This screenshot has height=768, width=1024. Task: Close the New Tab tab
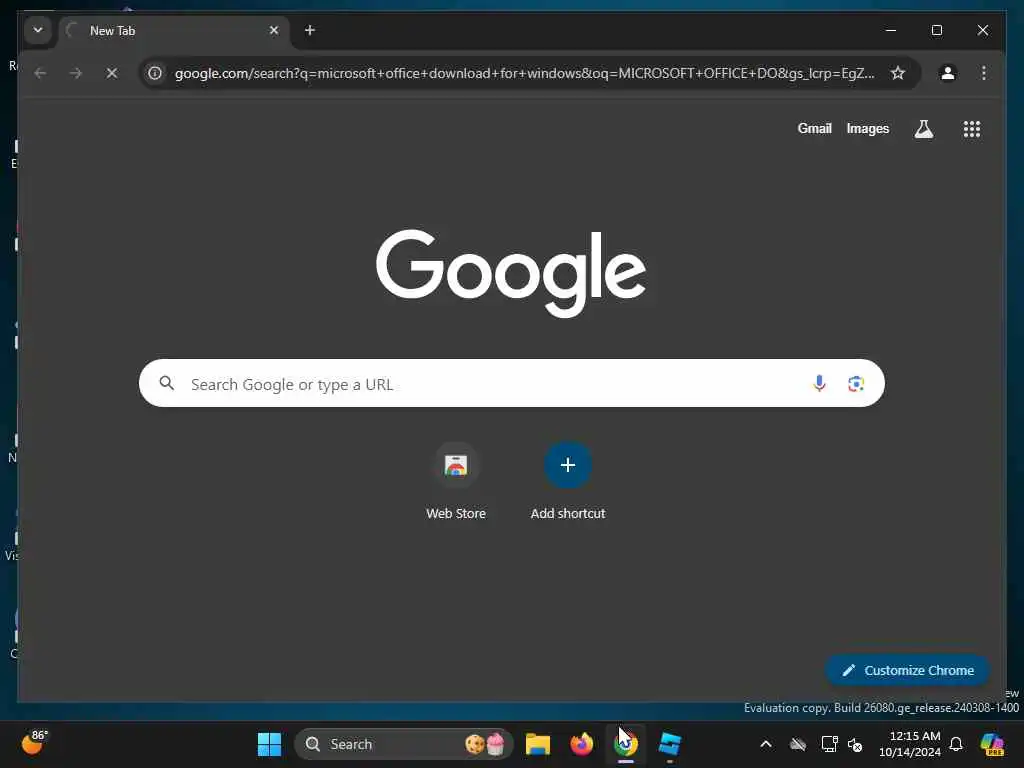point(274,30)
